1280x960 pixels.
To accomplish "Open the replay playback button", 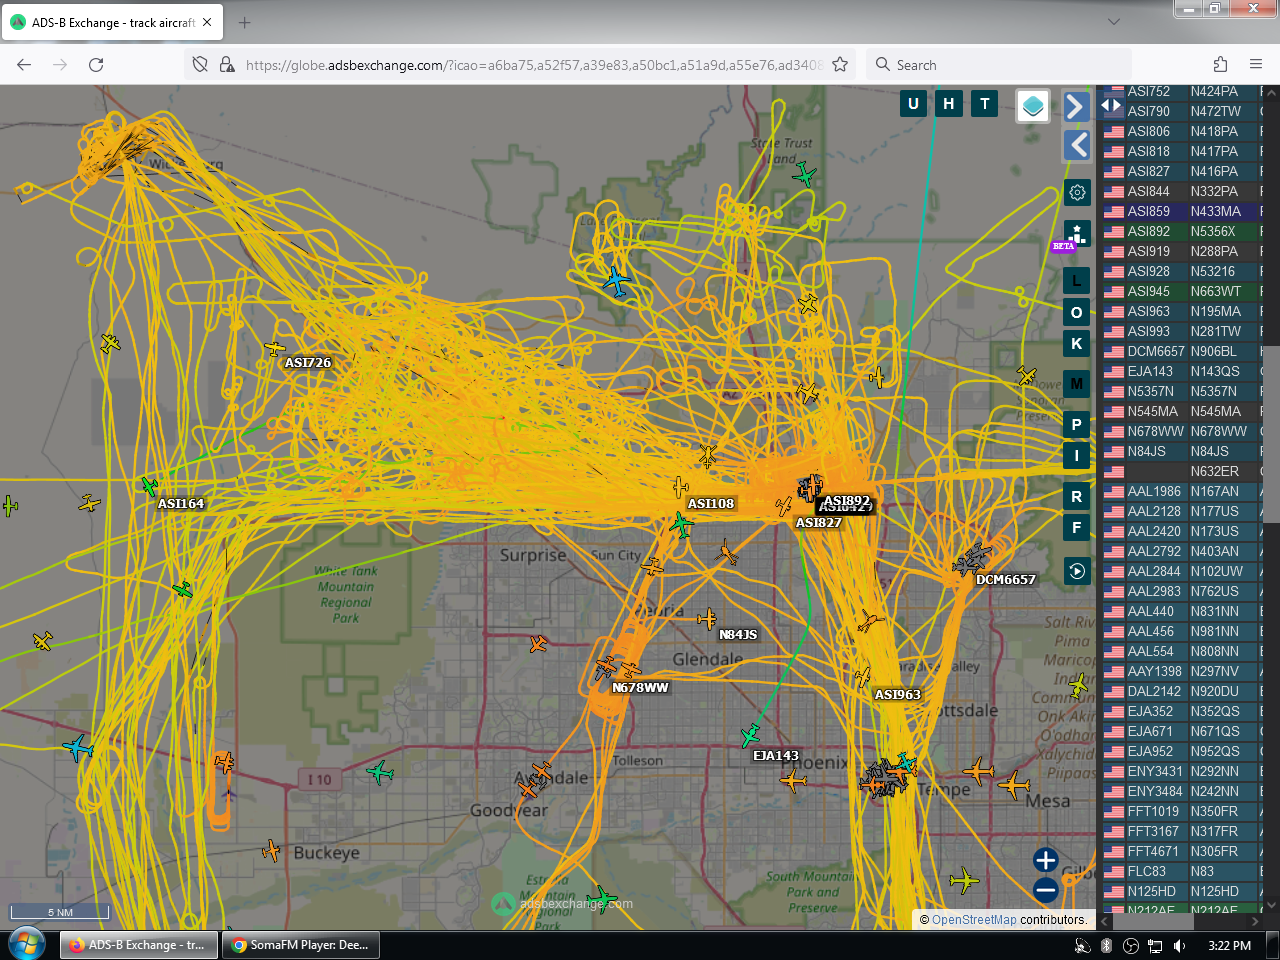I will click(x=1077, y=571).
